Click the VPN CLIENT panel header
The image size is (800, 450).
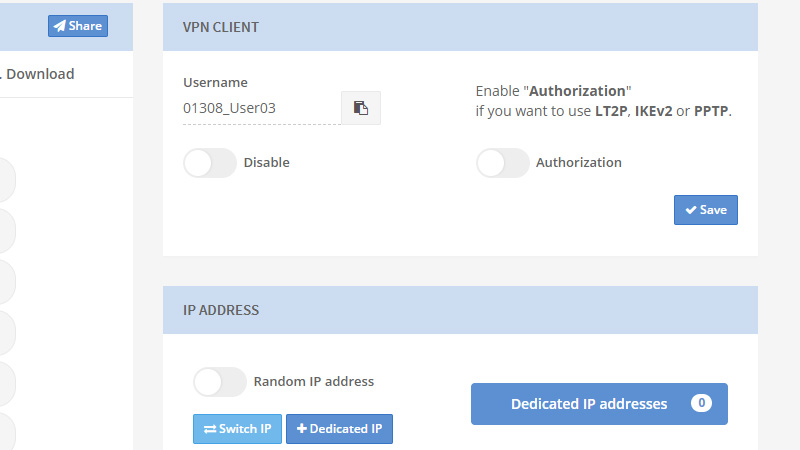[x=460, y=27]
